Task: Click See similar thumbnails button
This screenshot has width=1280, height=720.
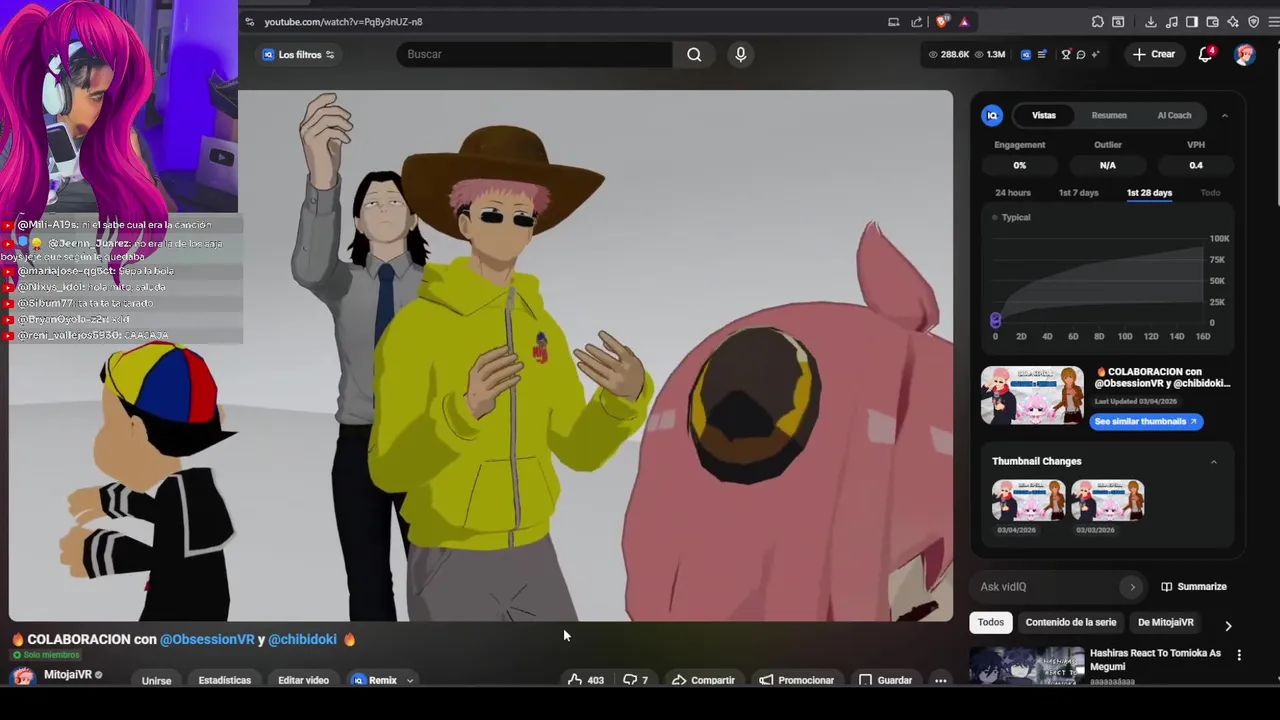Action: (x=1145, y=422)
